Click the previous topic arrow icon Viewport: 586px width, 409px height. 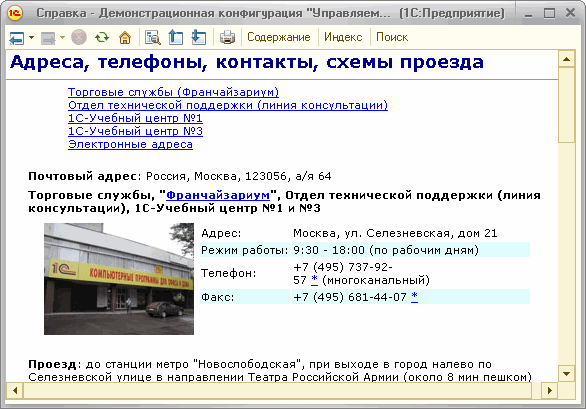point(176,37)
